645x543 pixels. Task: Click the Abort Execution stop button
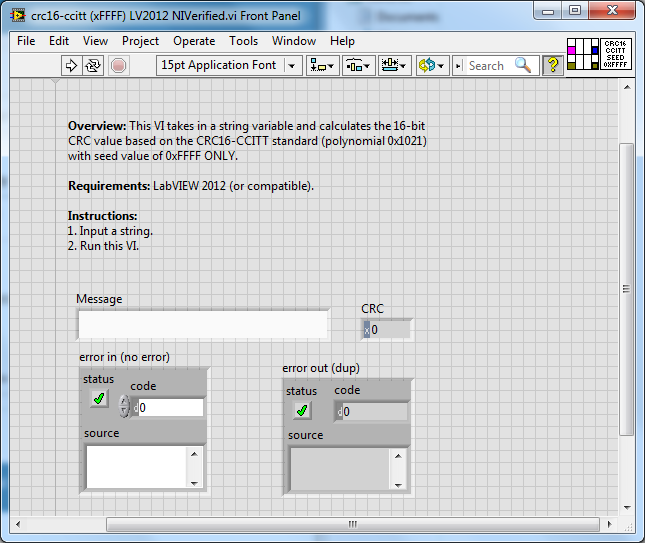point(119,65)
